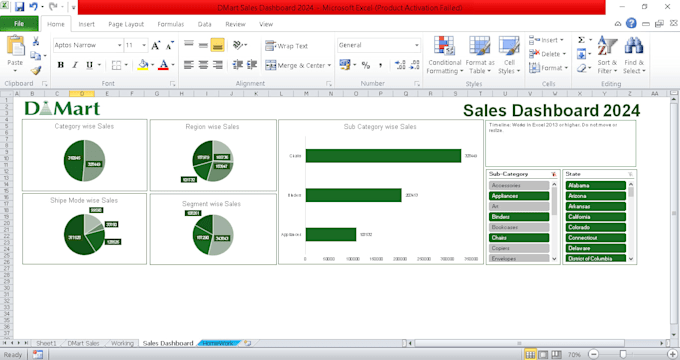This screenshot has height=360, width=680.
Task: Click the Accounting Number Format icon
Action: coord(345,65)
